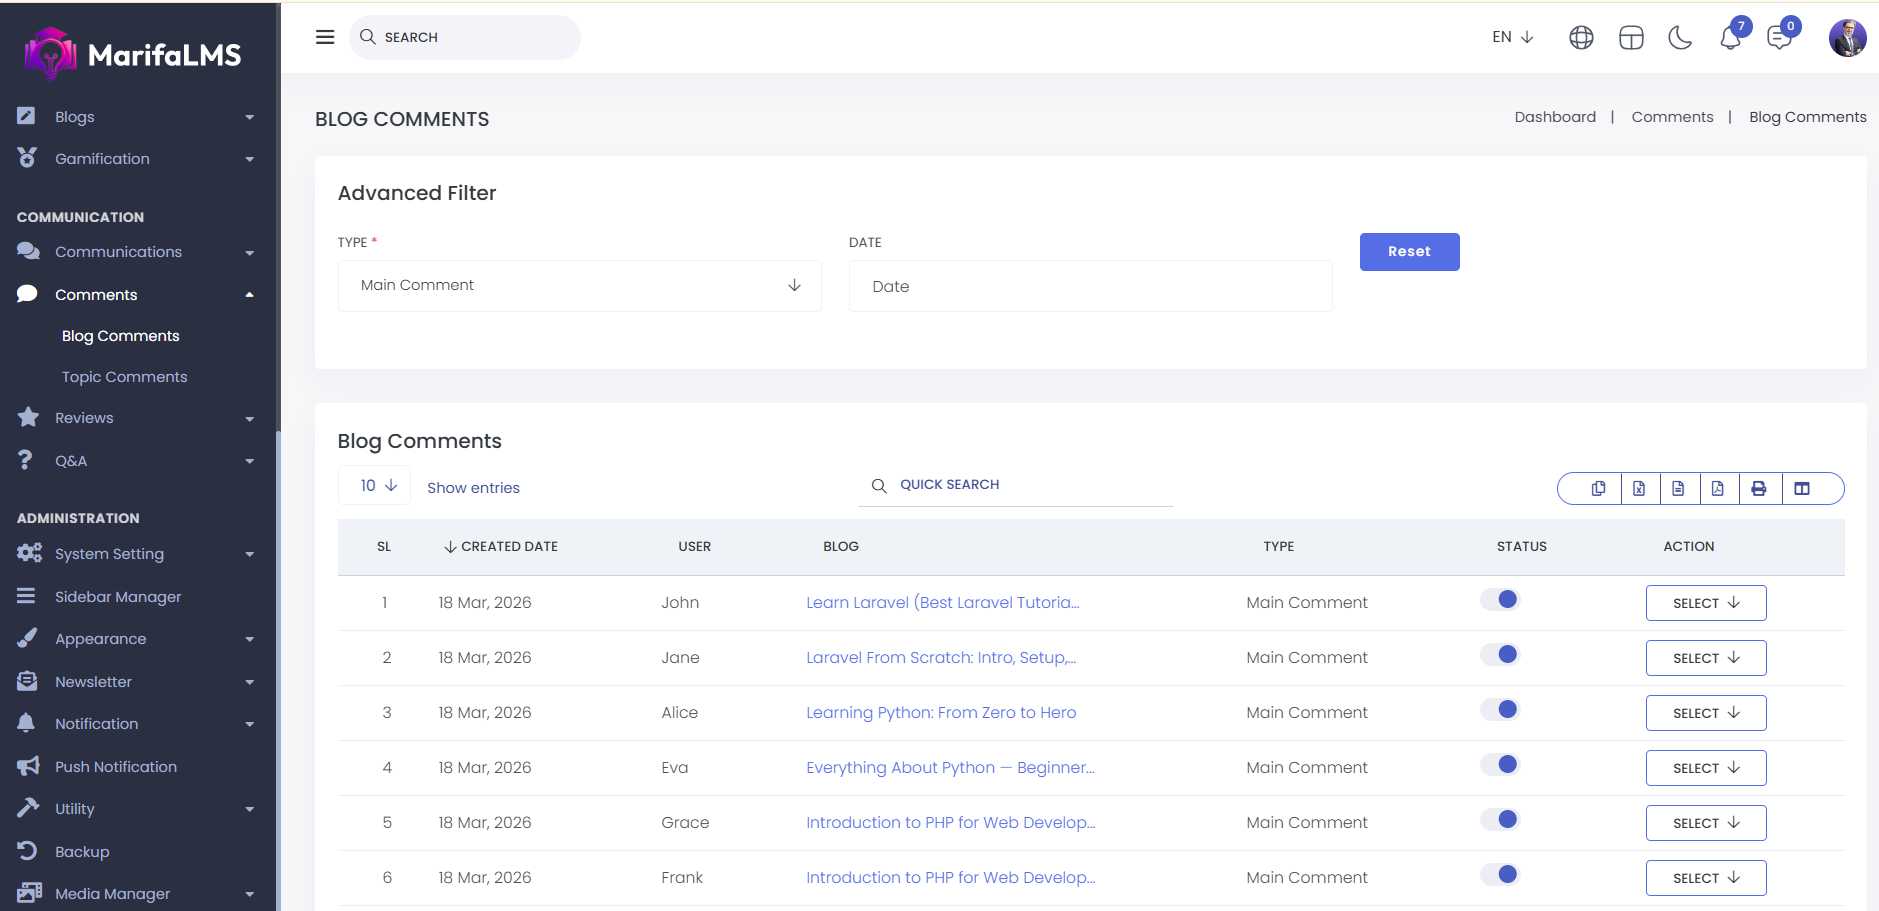Open the Type filter dropdown
This screenshot has height=911, width=1879.
(579, 286)
